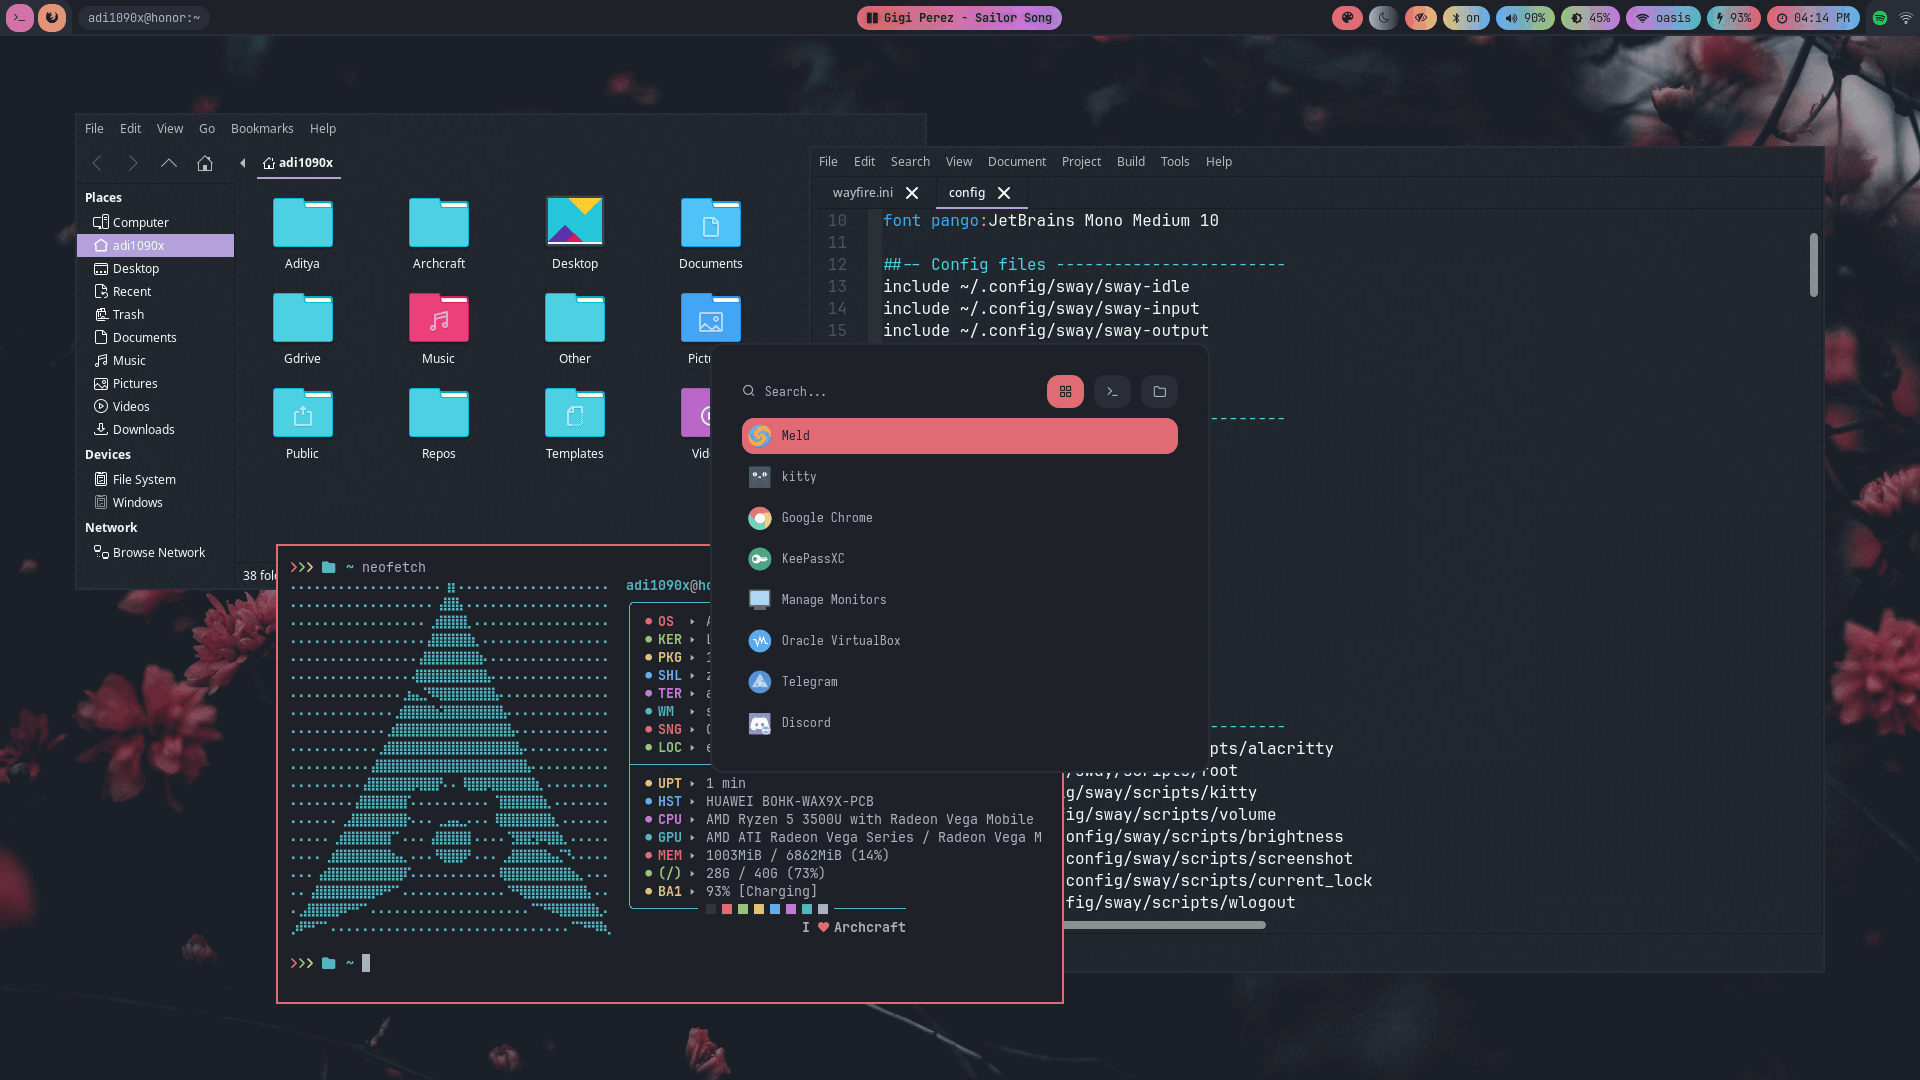Screen dimensions: 1920x1080
Task: Open the theme palette icon in top bar
Action: click(x=1347, y=18)
